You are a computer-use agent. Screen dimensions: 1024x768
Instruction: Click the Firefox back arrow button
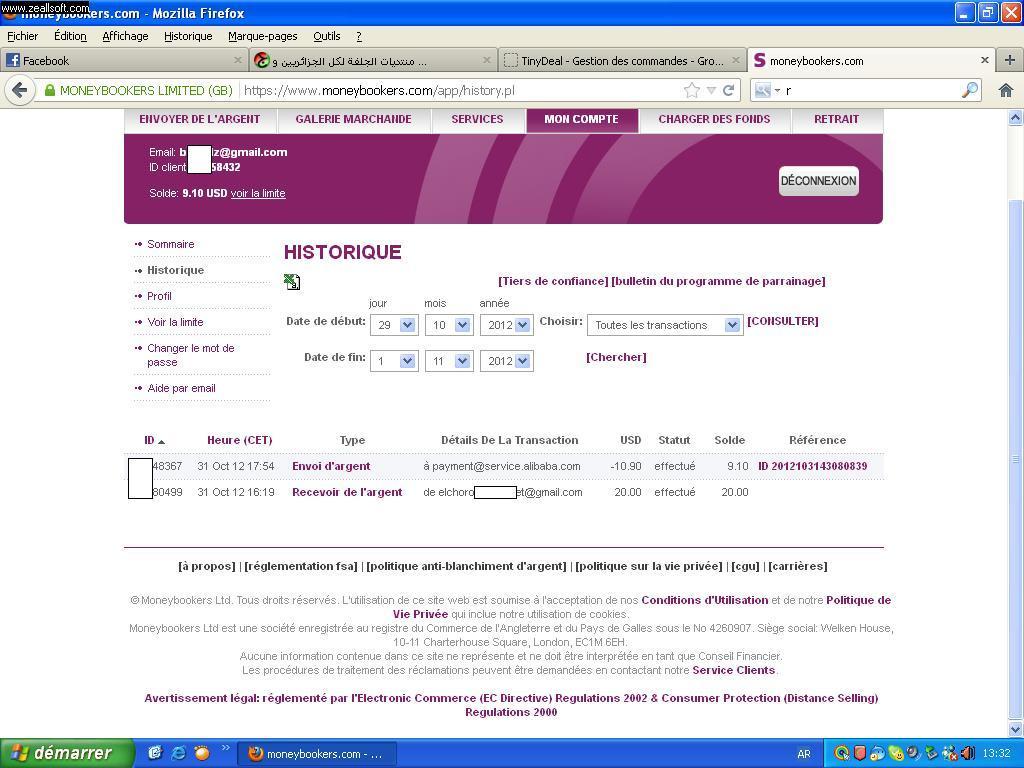tap(20, 90)
